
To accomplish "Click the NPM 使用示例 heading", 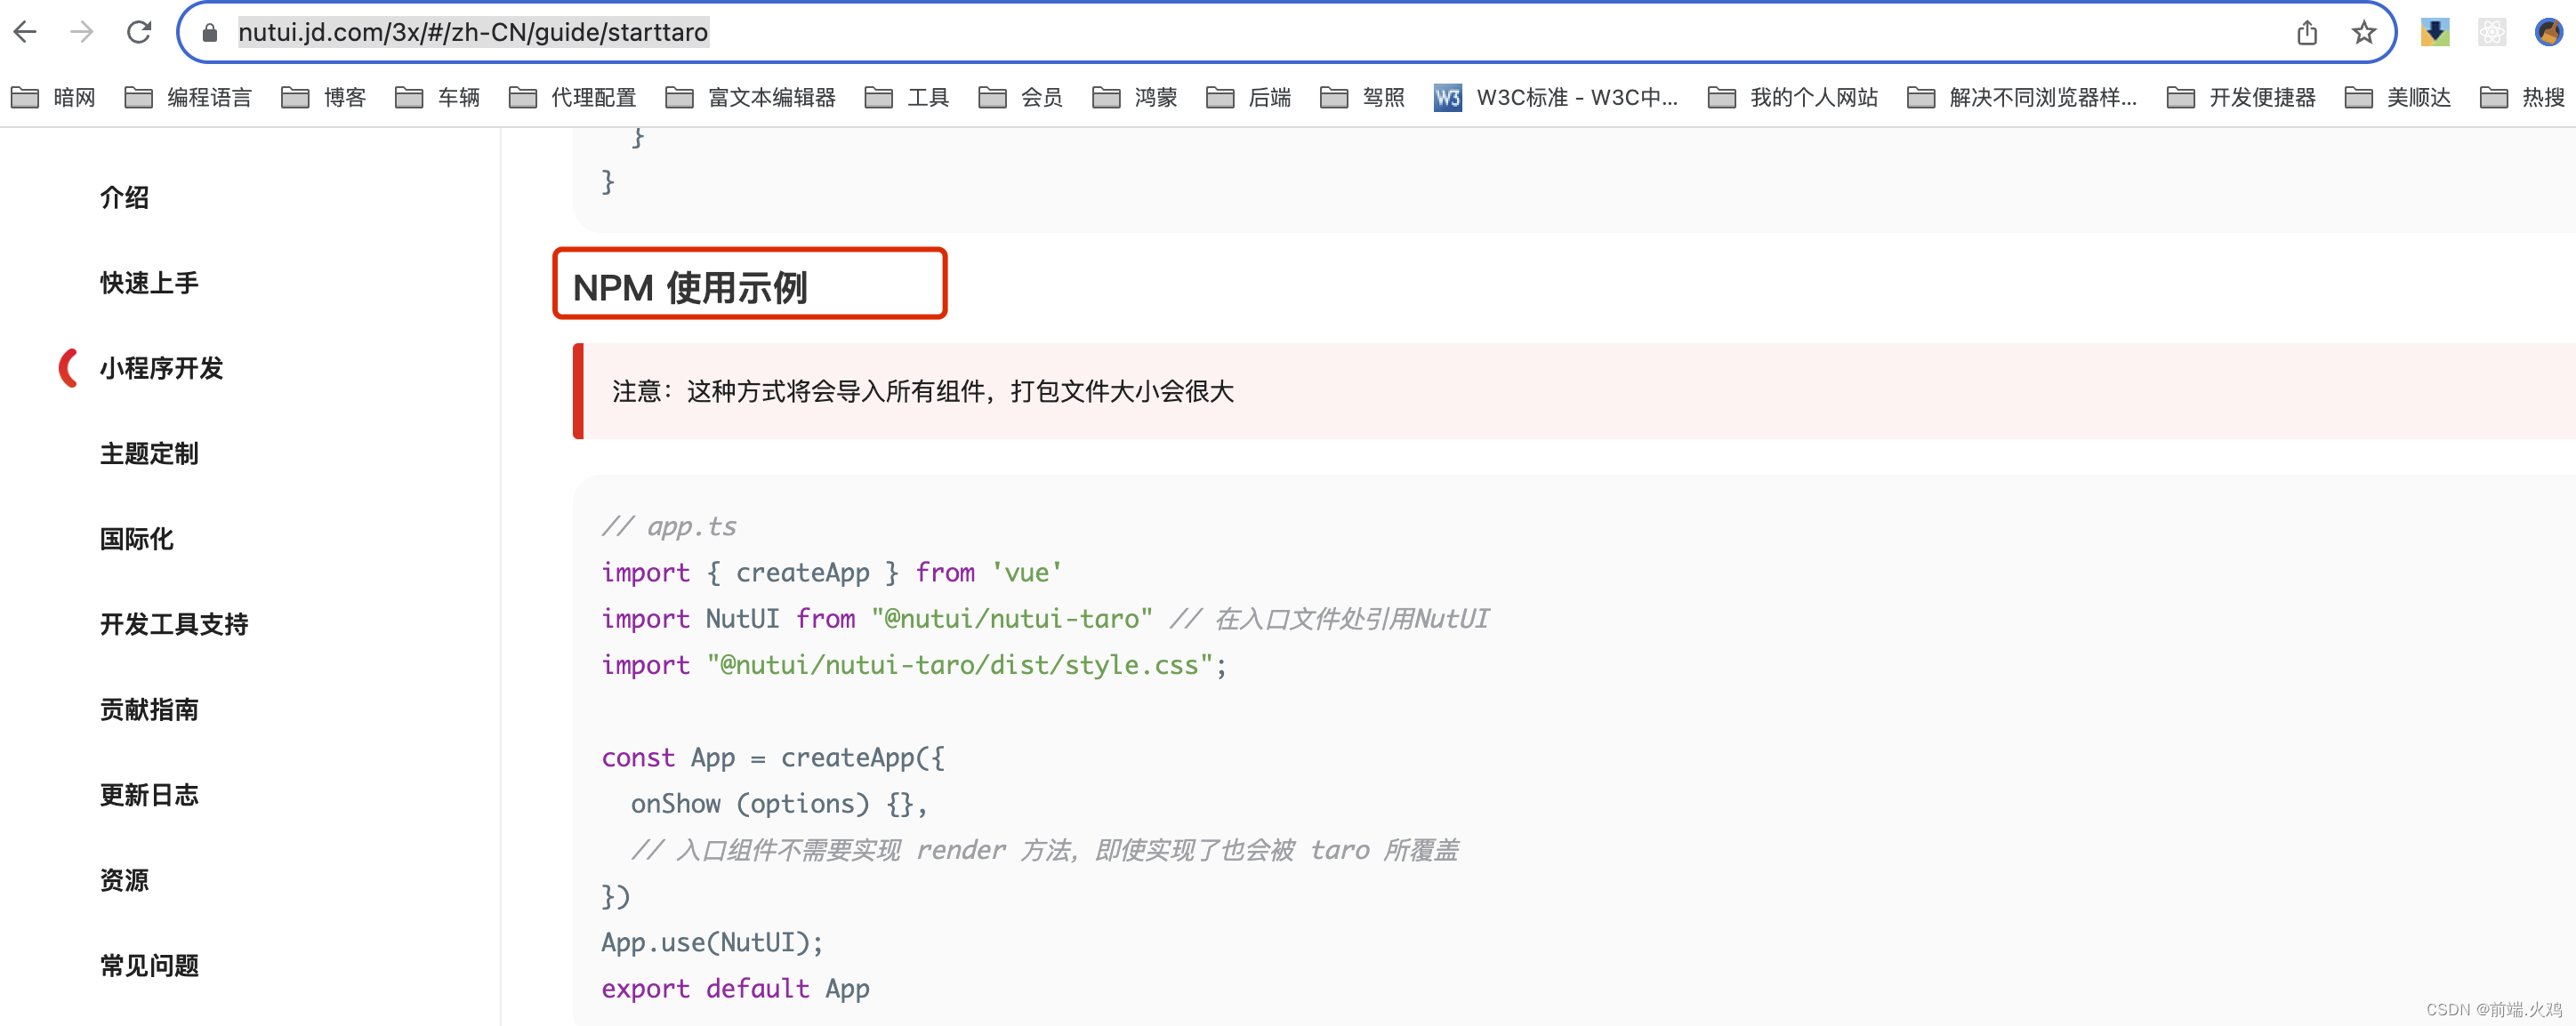I will coord(690,287).
